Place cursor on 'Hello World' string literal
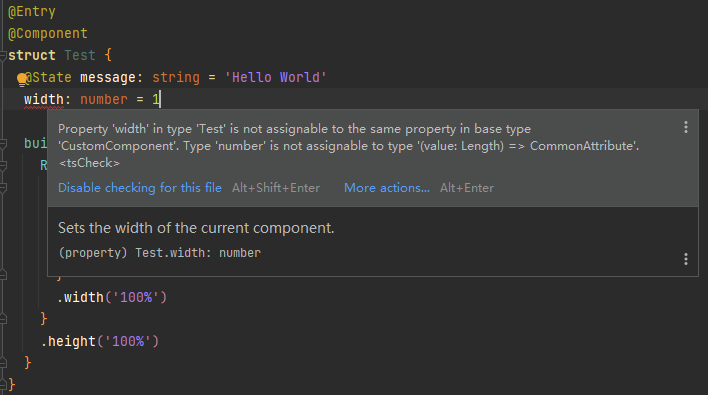The width and height of the screenshot is (708, 395). coord(275,78)
